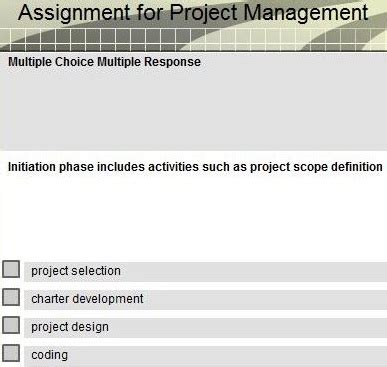Click the gray row bar right of 'charter development'
Viewport: 387px width, 367px height.
tap(267, 300)
